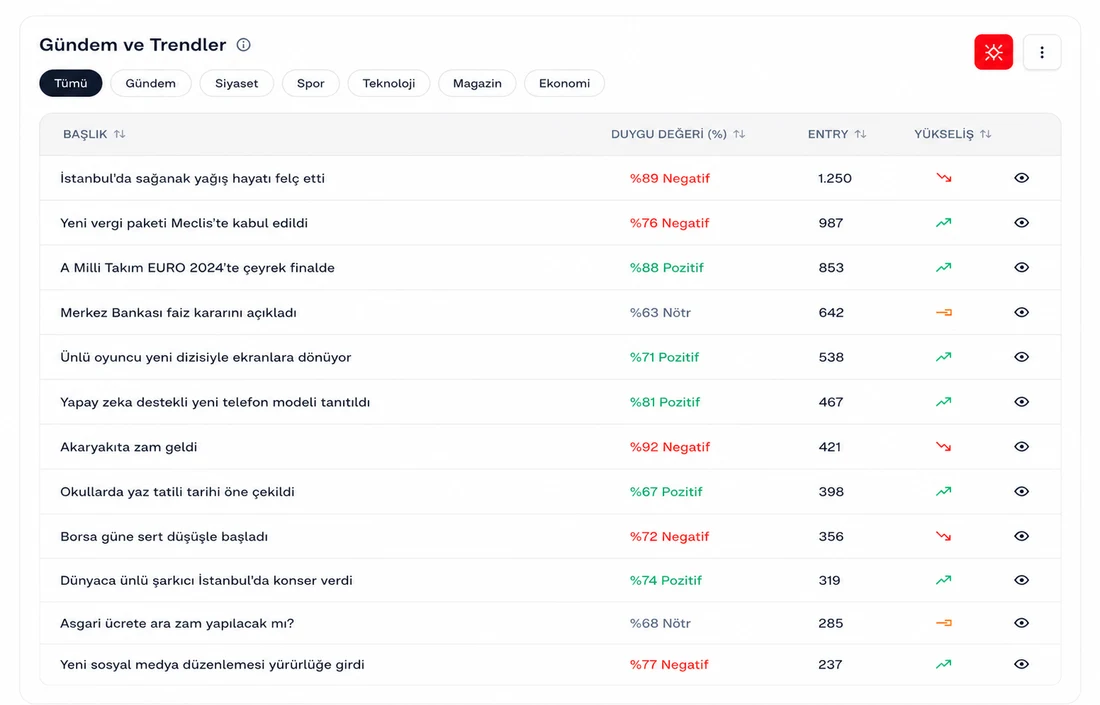Click orange neutral arrow for Merkez Bankası row
Image resolution: width=1100 pixels, height=705 pixels.
[944, 312]
